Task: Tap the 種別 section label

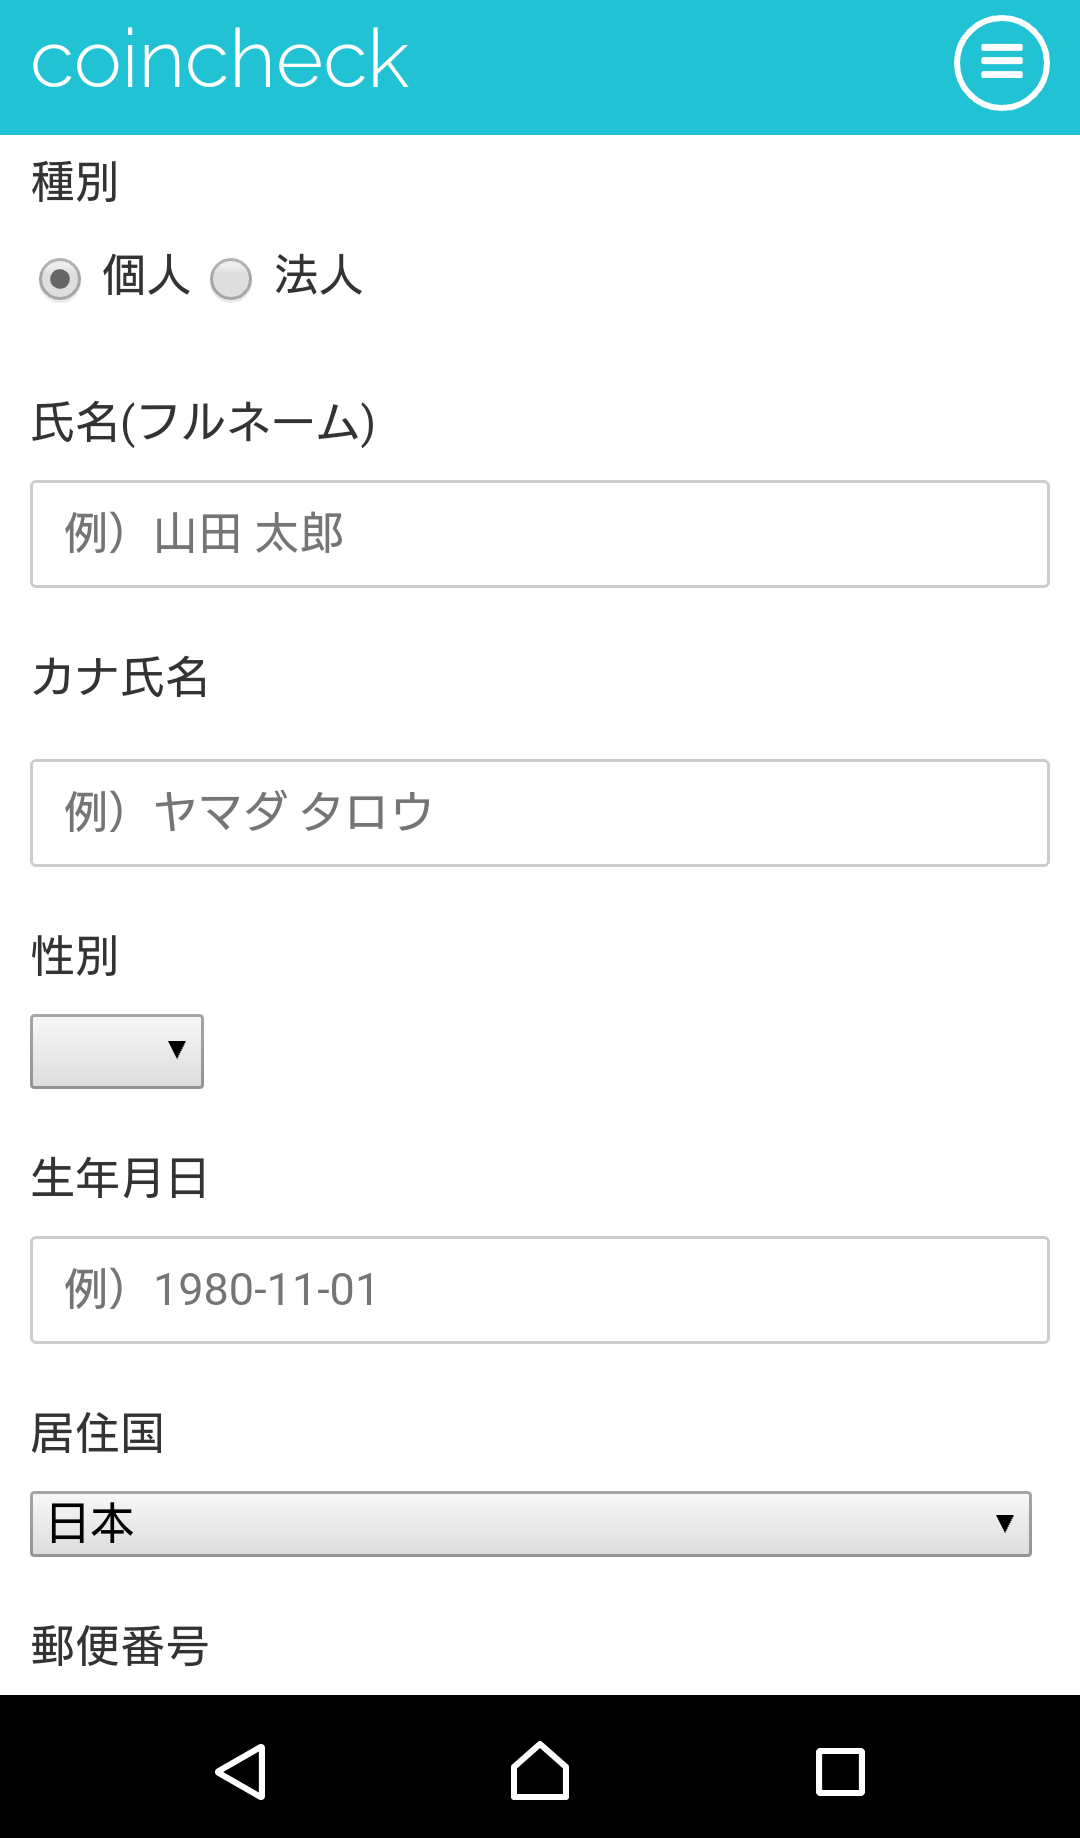Action: click(x=75, y=182)
